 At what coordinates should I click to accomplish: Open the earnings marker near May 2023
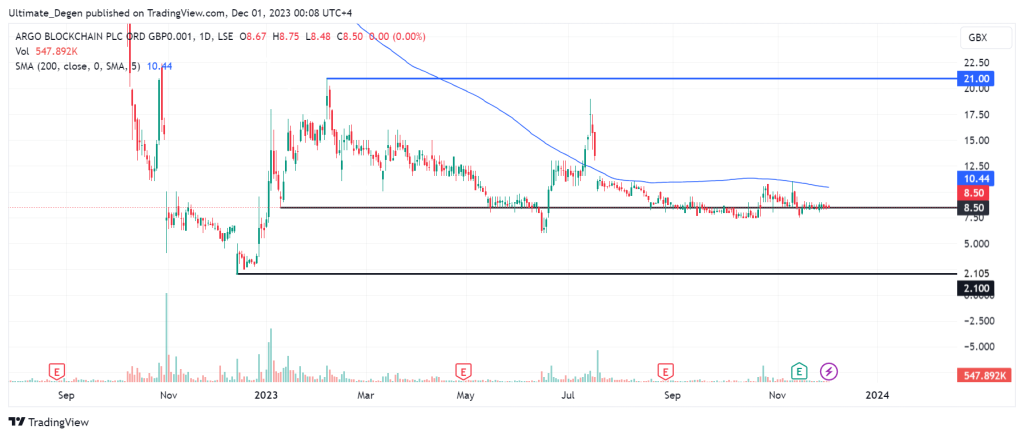tap(463, 371)
